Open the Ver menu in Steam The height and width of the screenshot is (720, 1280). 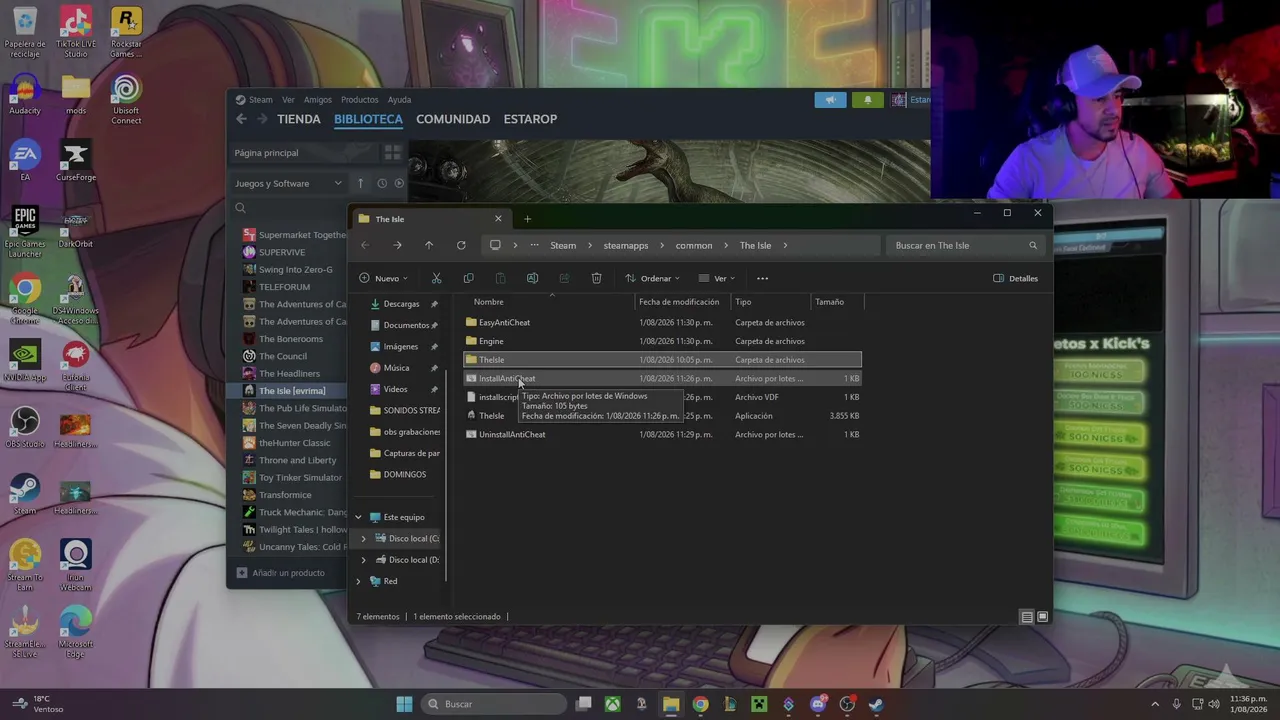click(288, 100)
